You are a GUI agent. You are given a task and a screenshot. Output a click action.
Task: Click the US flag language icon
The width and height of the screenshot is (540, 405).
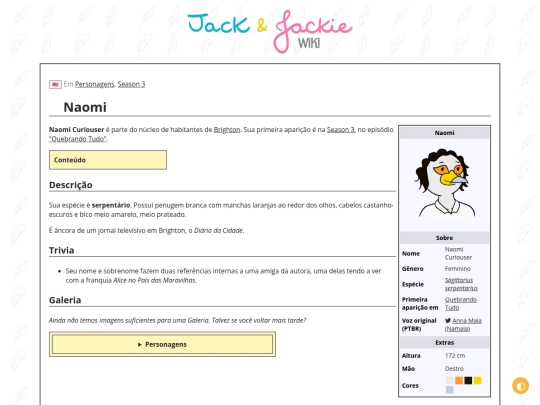click(x=55, y=84)
